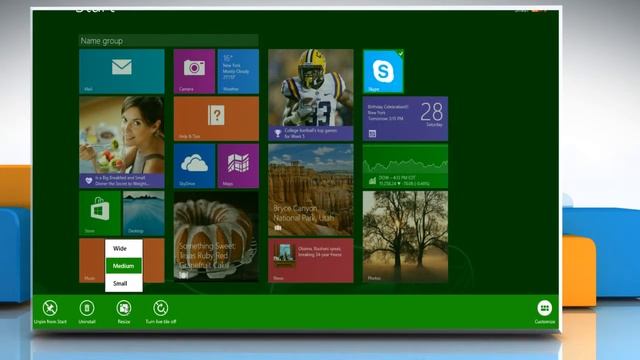Viewport: 640px width, 360px height.
Task: Select the Photos tile with trees
Action: pos(405,237)
